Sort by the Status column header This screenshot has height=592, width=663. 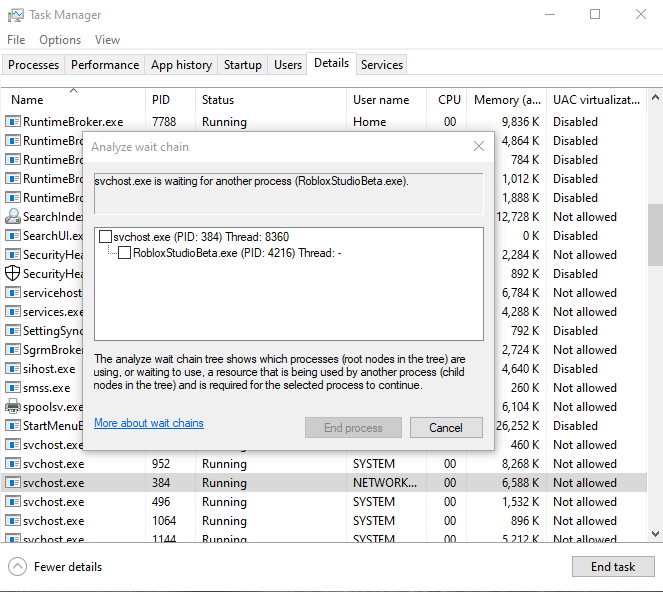[271, 99]
